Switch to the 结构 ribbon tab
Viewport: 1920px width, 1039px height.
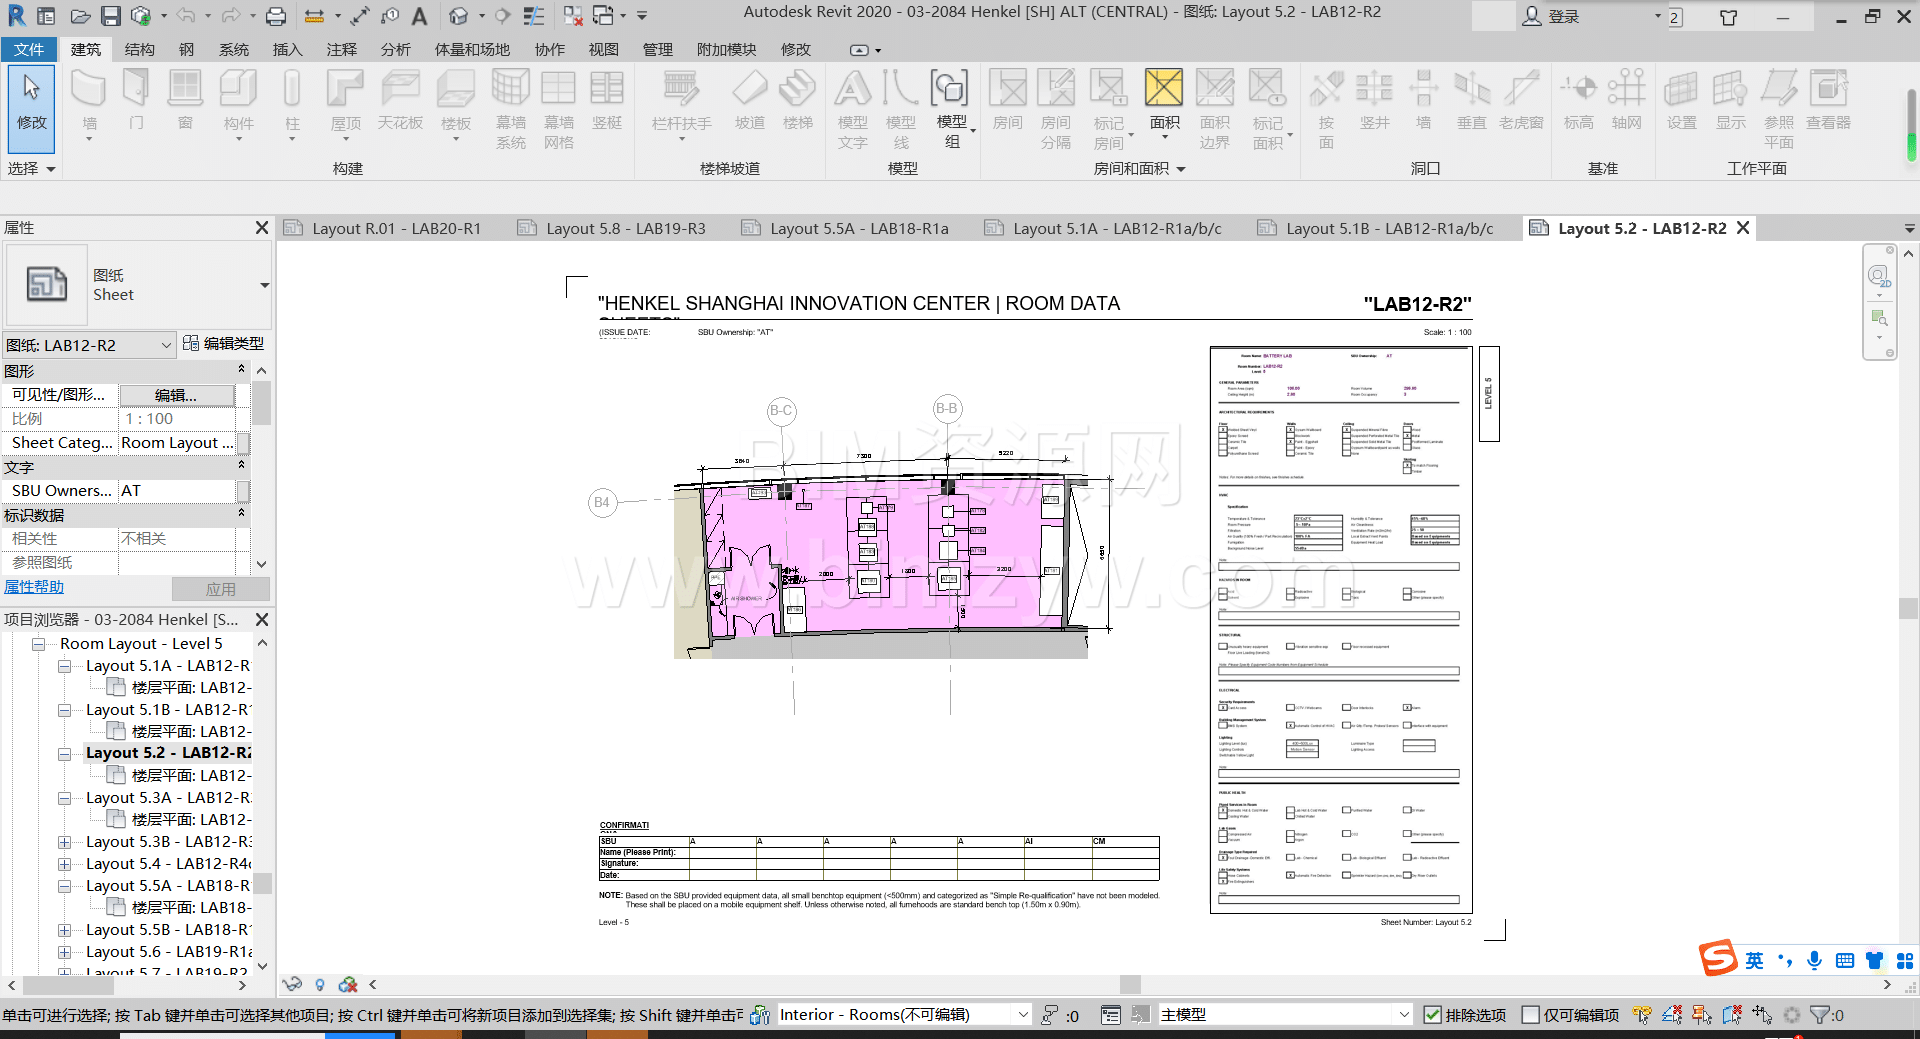tap(139, 49)
